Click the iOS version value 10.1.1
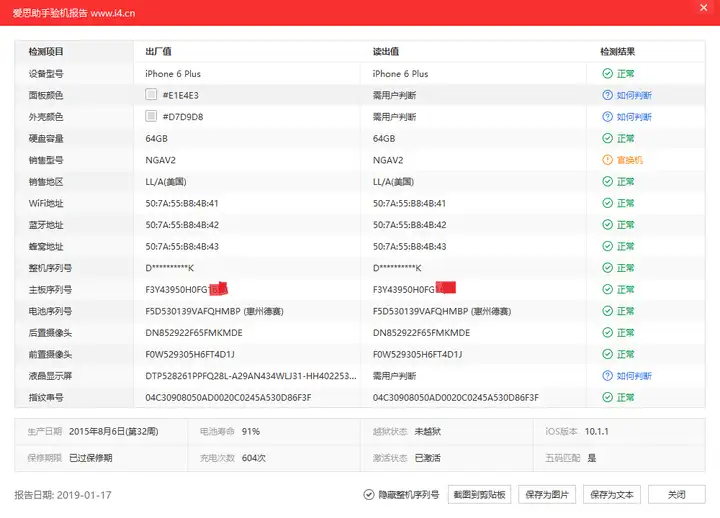Screen dimensions: 720x518 [596, 432]
